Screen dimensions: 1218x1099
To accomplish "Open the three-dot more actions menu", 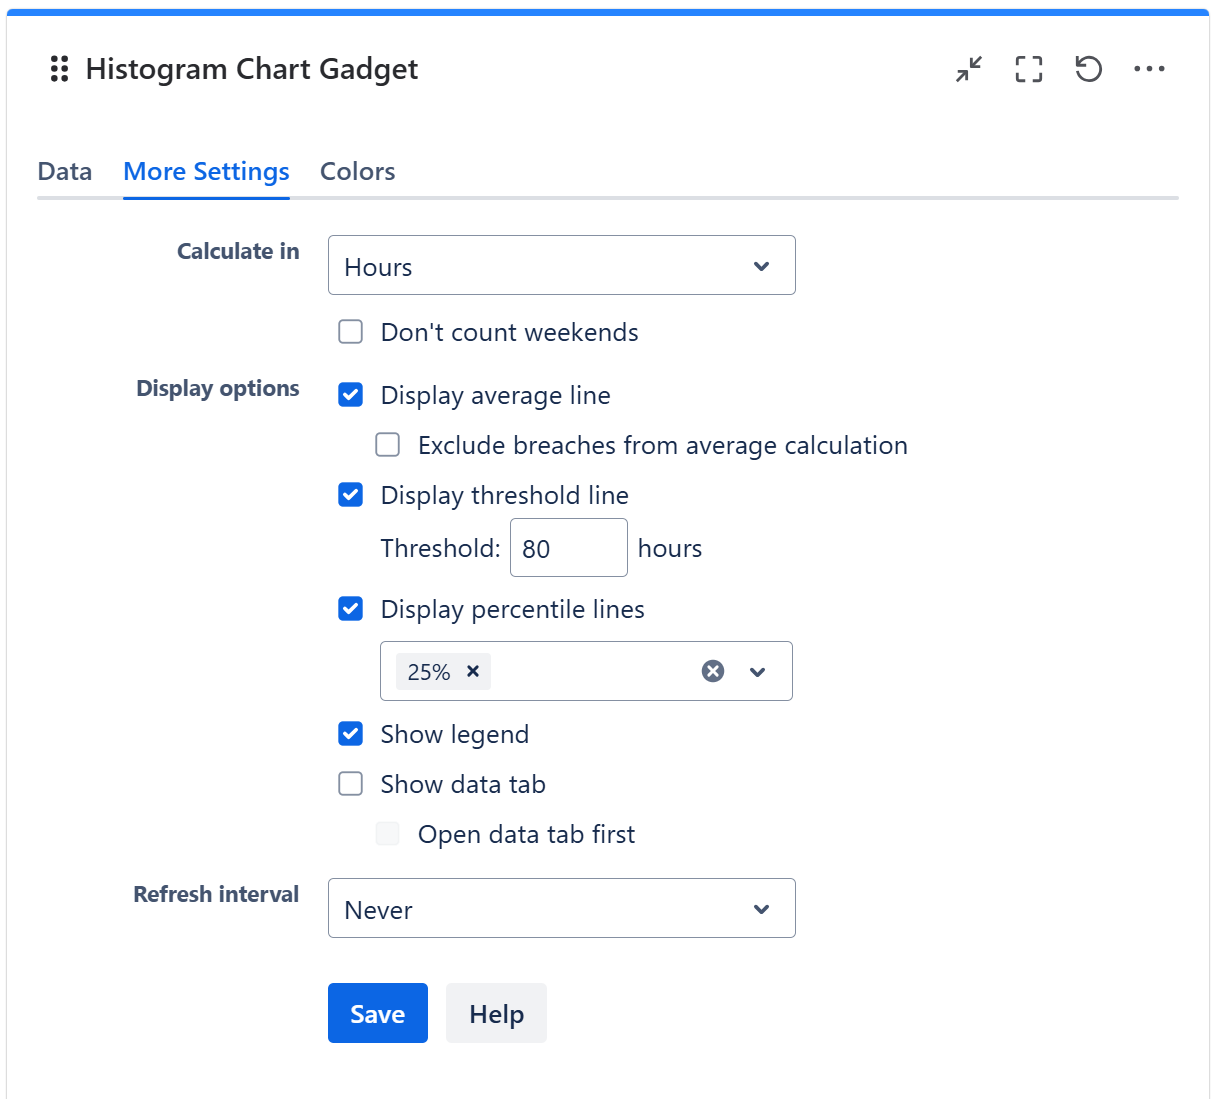I will point(1149,69).
